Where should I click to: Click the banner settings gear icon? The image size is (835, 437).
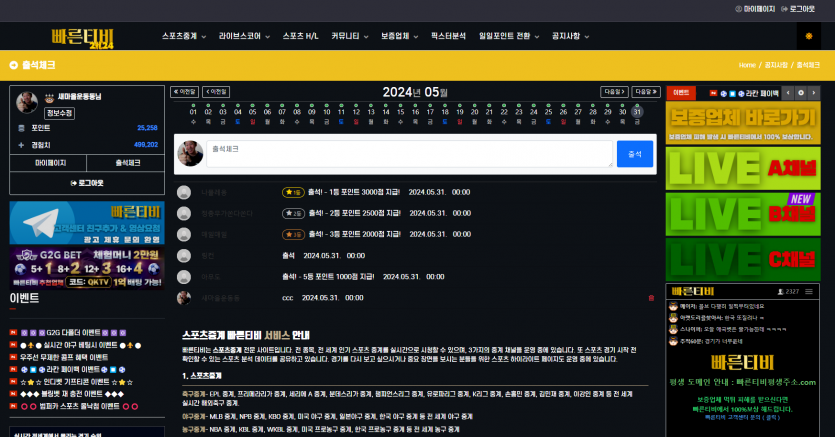click(801, 93)
